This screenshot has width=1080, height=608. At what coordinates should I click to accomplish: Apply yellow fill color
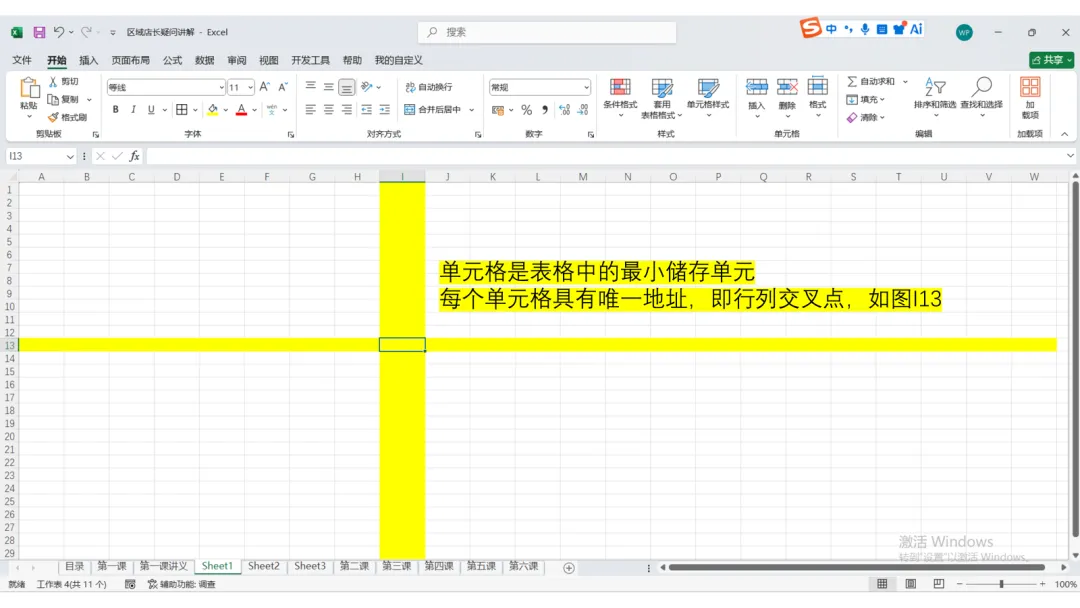click(213, 109)
